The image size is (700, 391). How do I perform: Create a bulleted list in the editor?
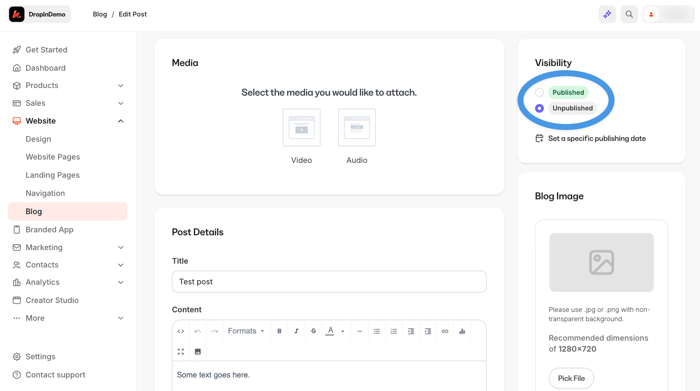377,331
